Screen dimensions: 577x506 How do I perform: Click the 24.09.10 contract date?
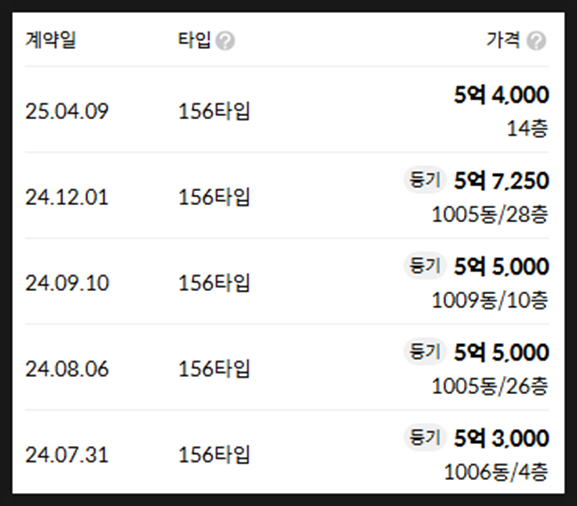(67, 283)
